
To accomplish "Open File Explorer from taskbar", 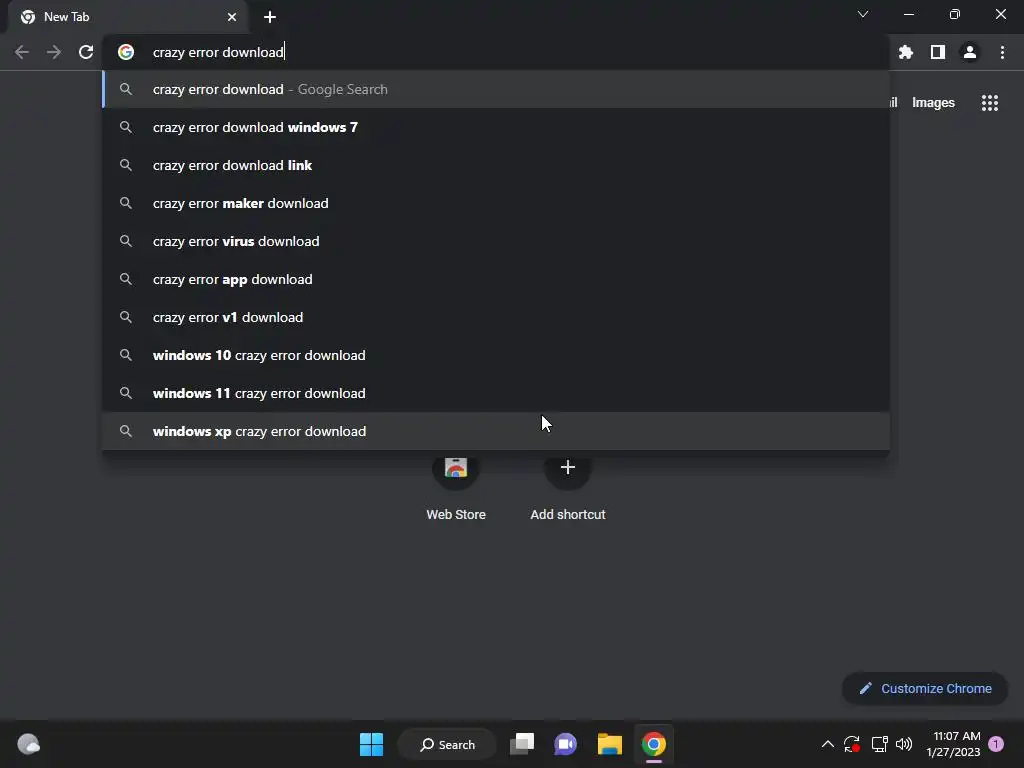I will coord(609,744).
